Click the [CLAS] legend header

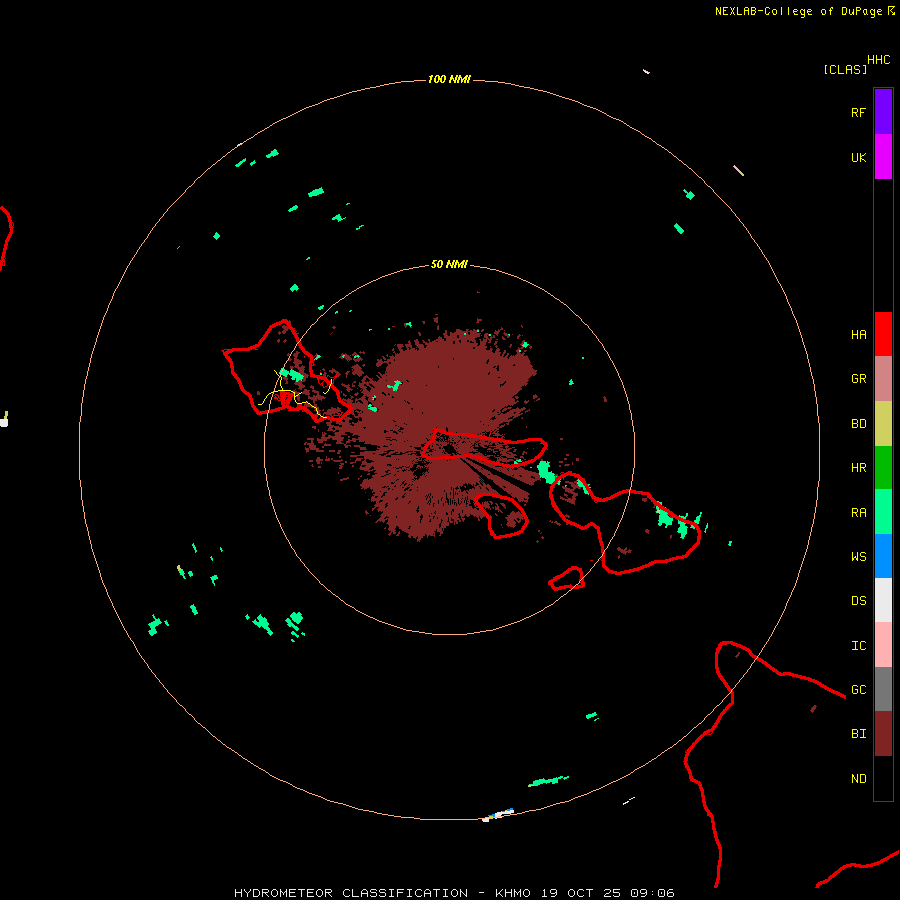click(x=845, y=69)
